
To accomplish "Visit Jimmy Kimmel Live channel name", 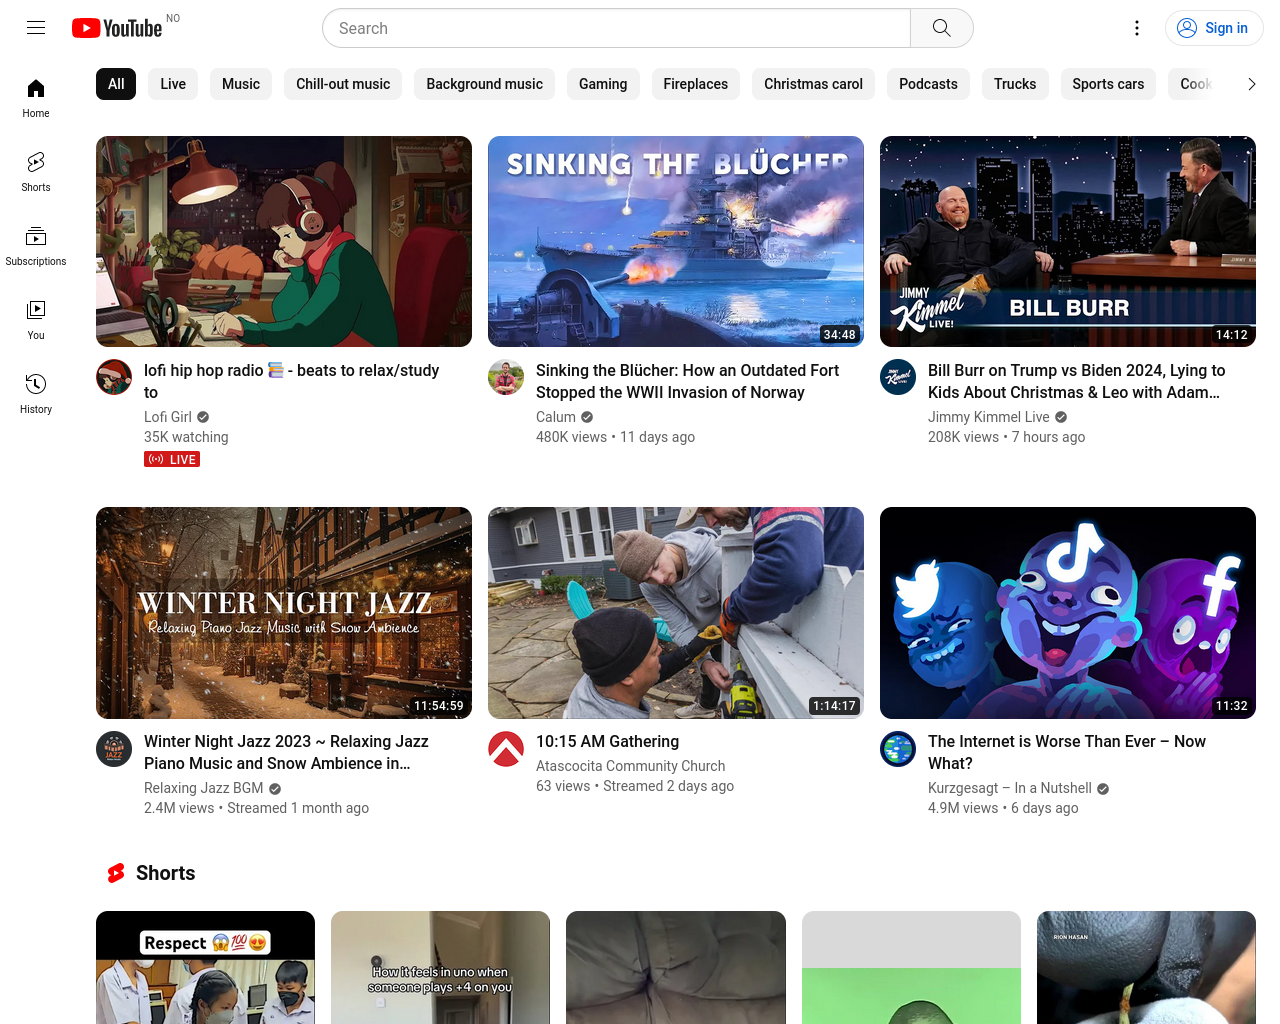I will tap(989, 417).
